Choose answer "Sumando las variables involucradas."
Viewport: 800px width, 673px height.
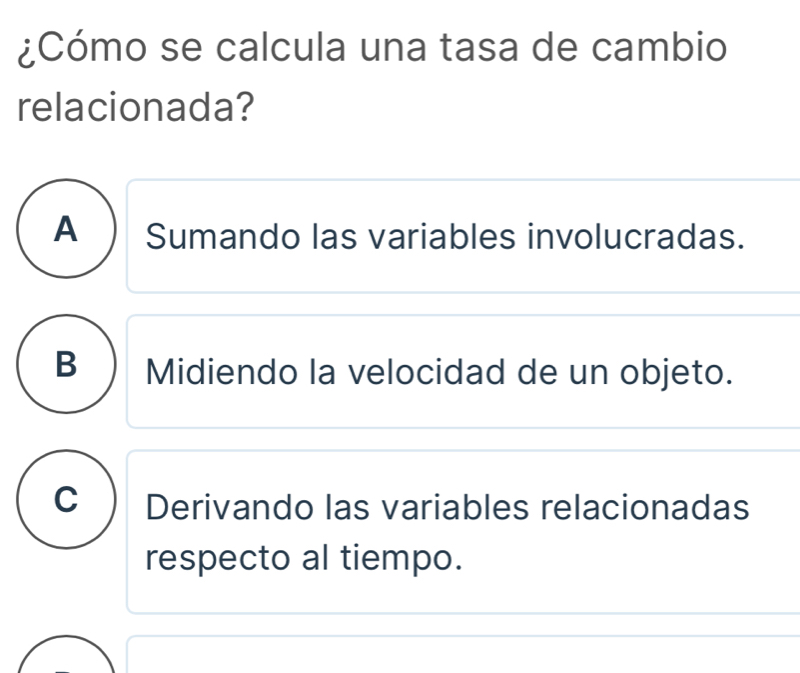(445, 237)
